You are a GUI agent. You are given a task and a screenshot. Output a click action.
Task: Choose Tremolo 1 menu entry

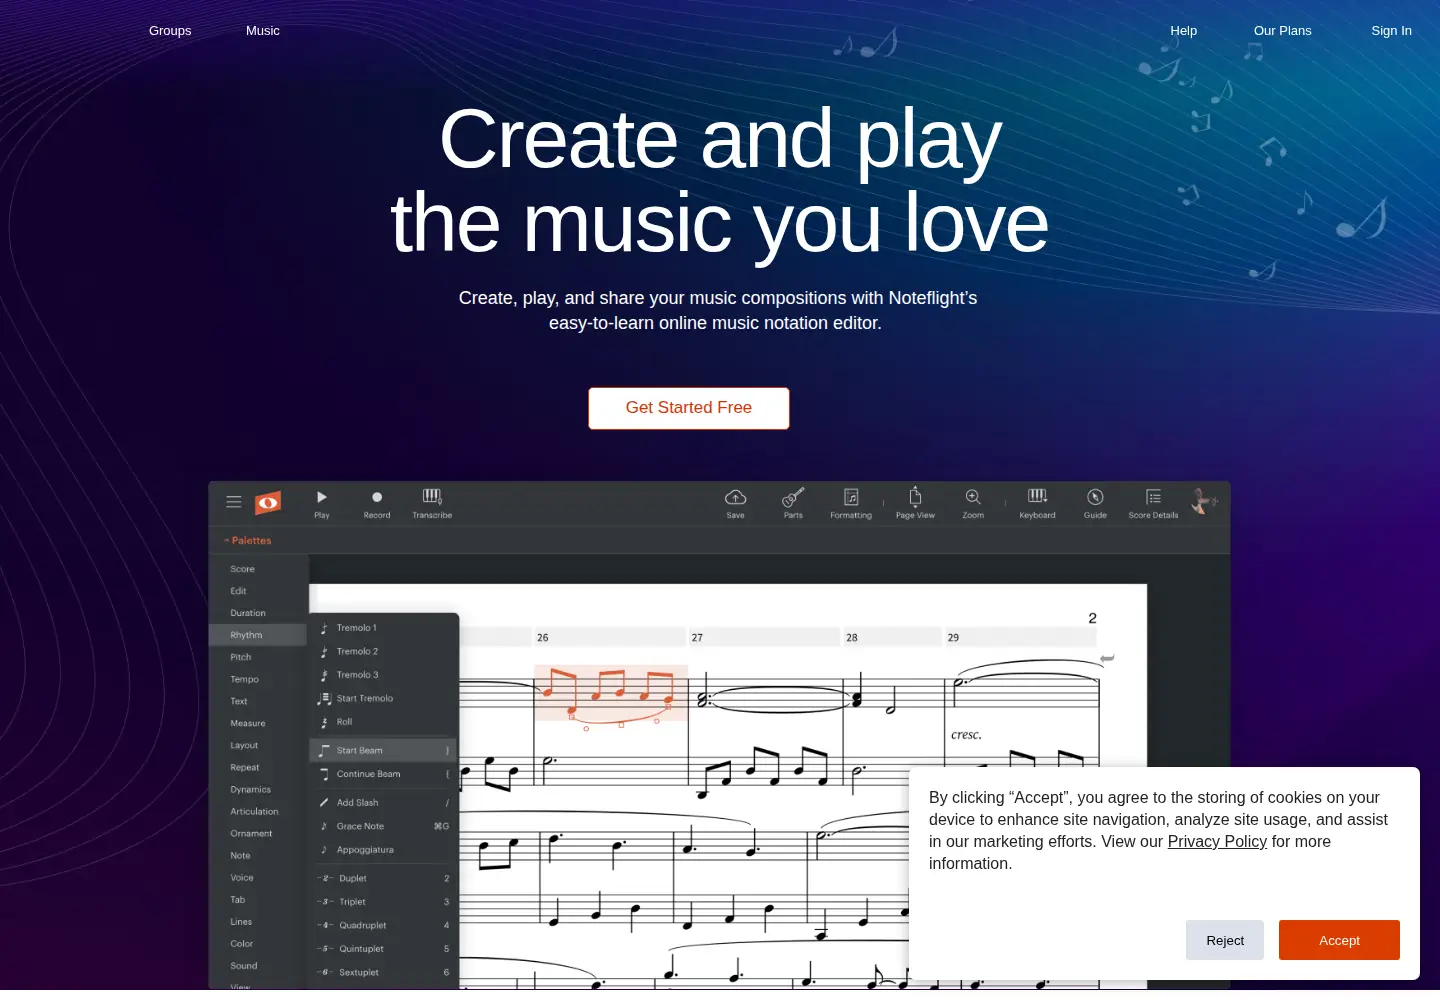(384, 628)
